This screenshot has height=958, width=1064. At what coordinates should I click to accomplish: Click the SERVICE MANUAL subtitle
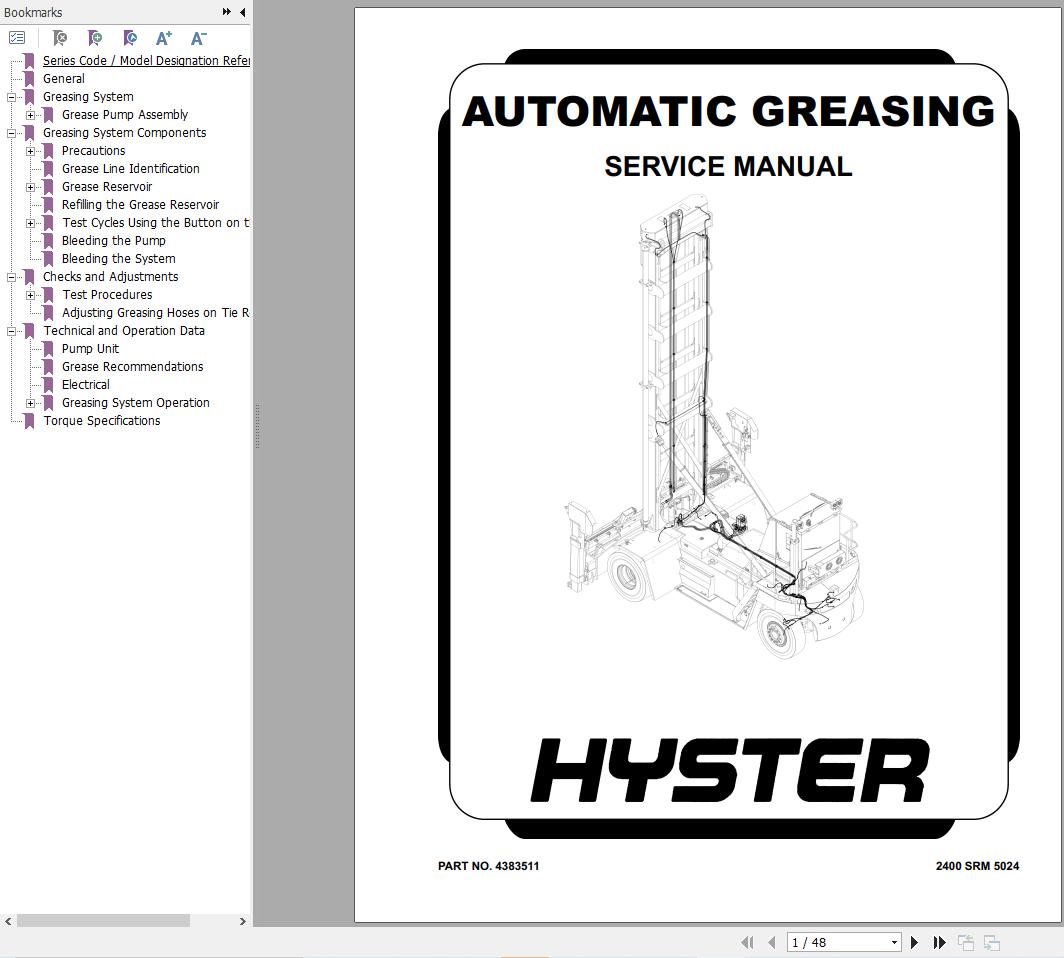728,166
